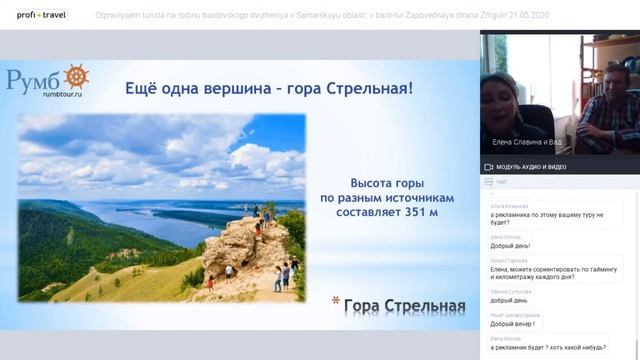Click the Румб ship-wheel logo on slide

pos(76,76)
